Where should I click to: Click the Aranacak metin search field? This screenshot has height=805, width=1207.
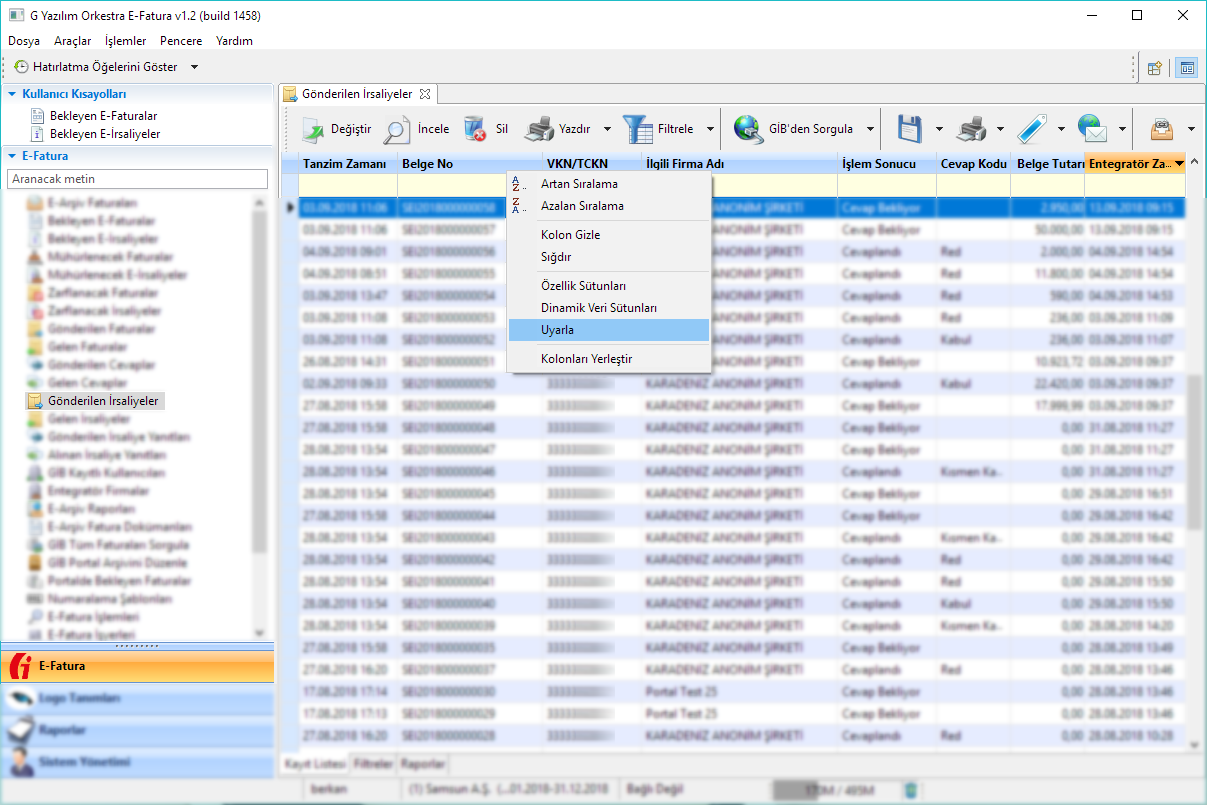(137, 179)
